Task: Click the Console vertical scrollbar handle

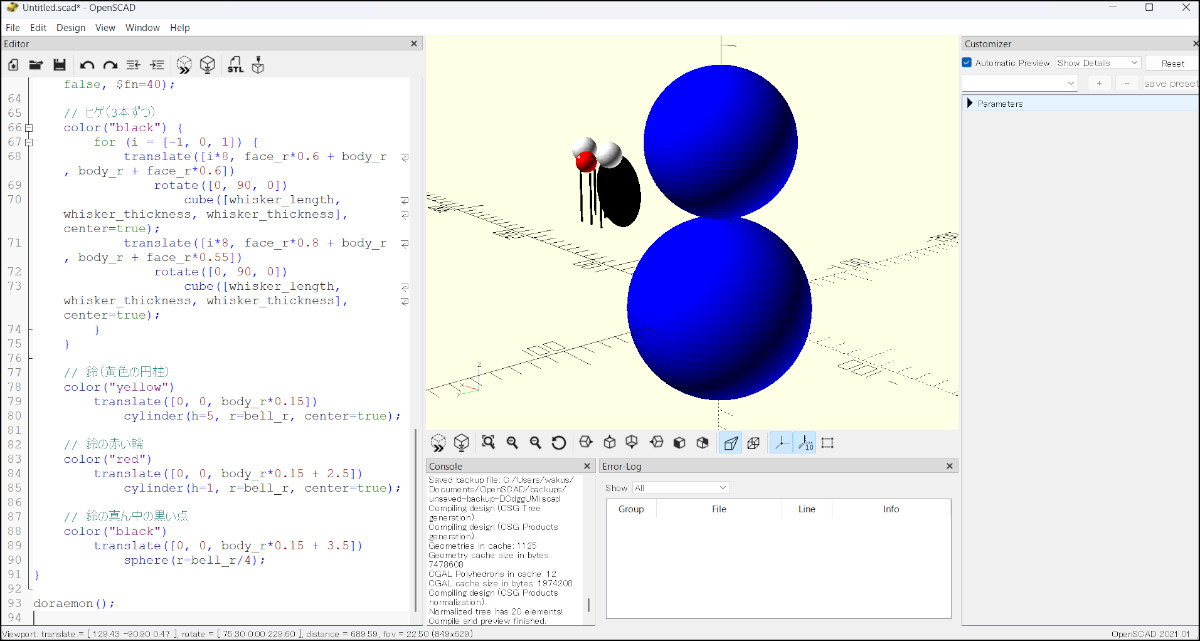Action: click(588, 605)
